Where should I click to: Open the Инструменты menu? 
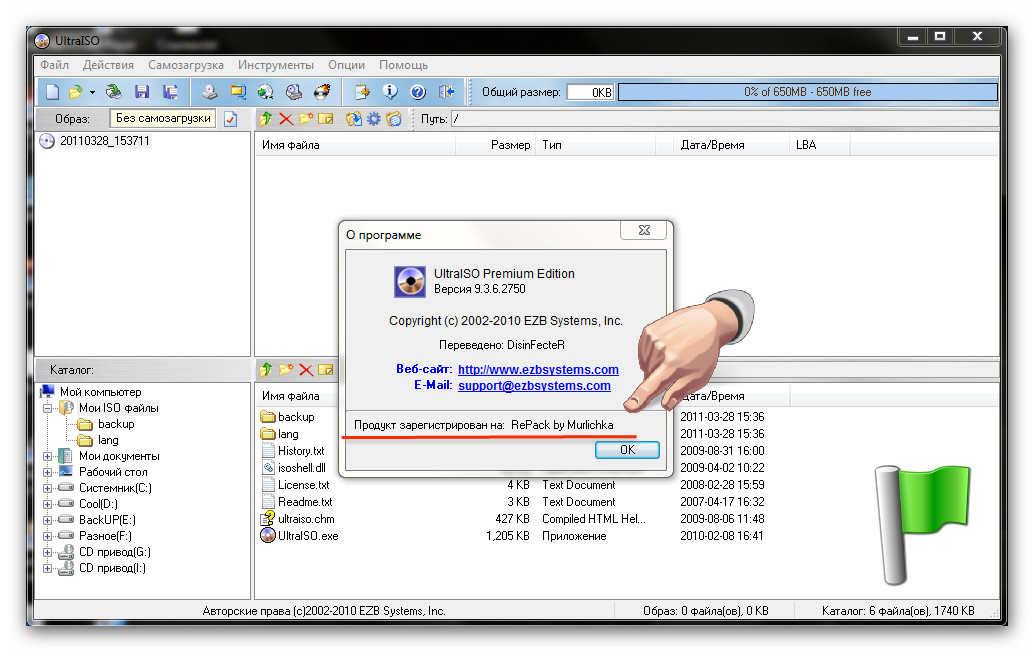click(x=275, y=65)
